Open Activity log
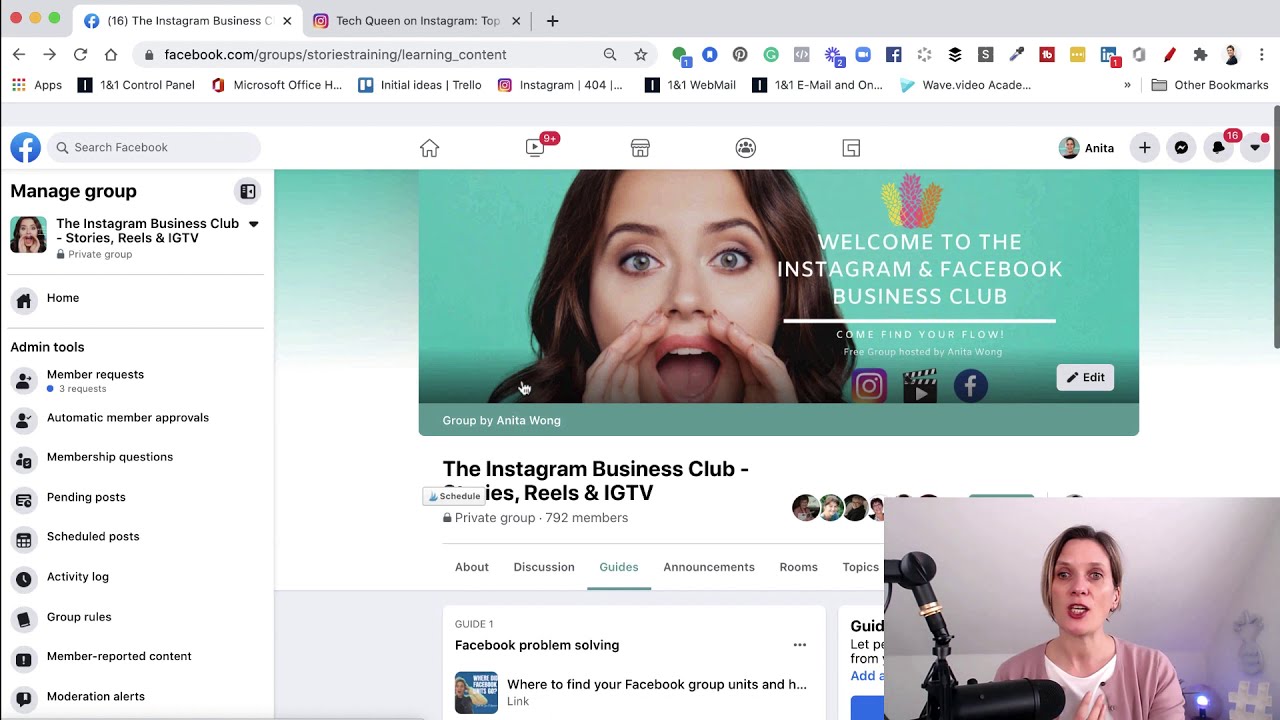The image size is (1280, 720). [137, 578]
